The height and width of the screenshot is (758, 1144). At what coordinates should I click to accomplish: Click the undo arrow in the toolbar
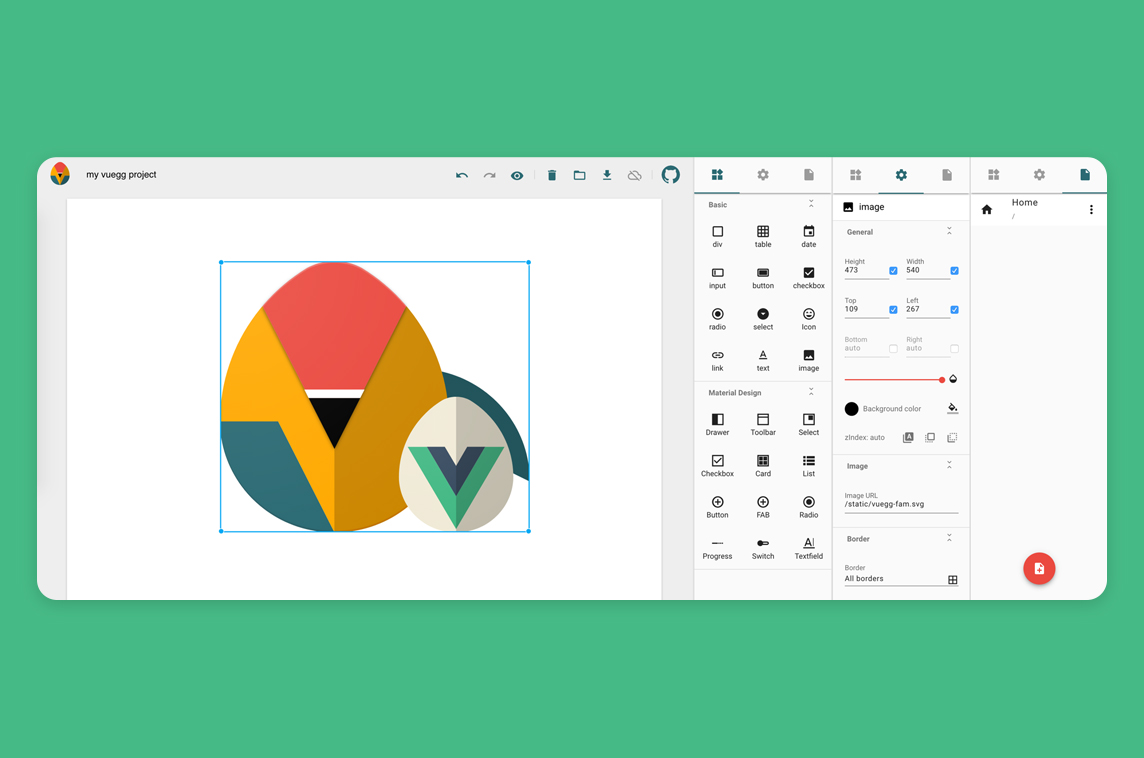[x=462, y=175]
